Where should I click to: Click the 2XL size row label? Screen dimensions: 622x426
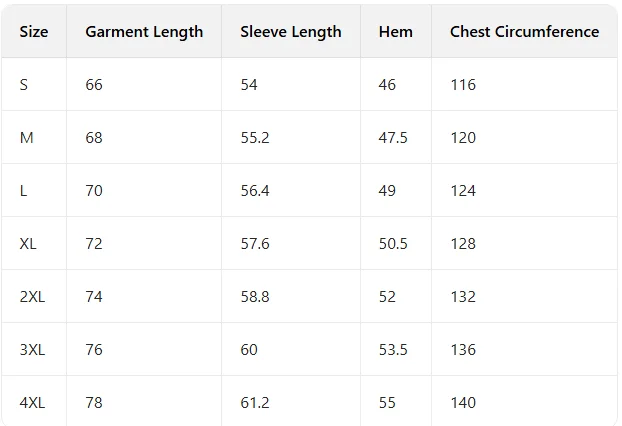[32, 297]
